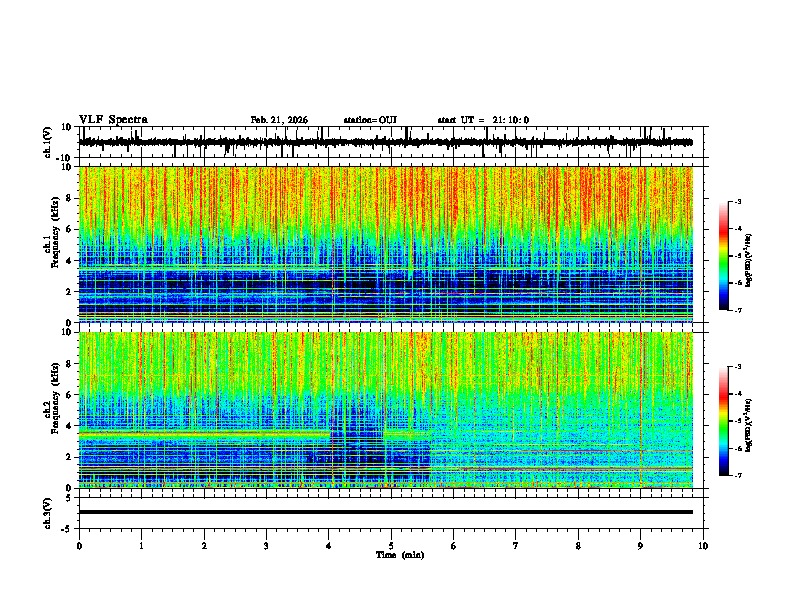The height and width of the screenshot is (612, 792).
Task: Click the ch.1 frequency axis "8" tick label
Action: pyautogui.click(x=69, y=198)
